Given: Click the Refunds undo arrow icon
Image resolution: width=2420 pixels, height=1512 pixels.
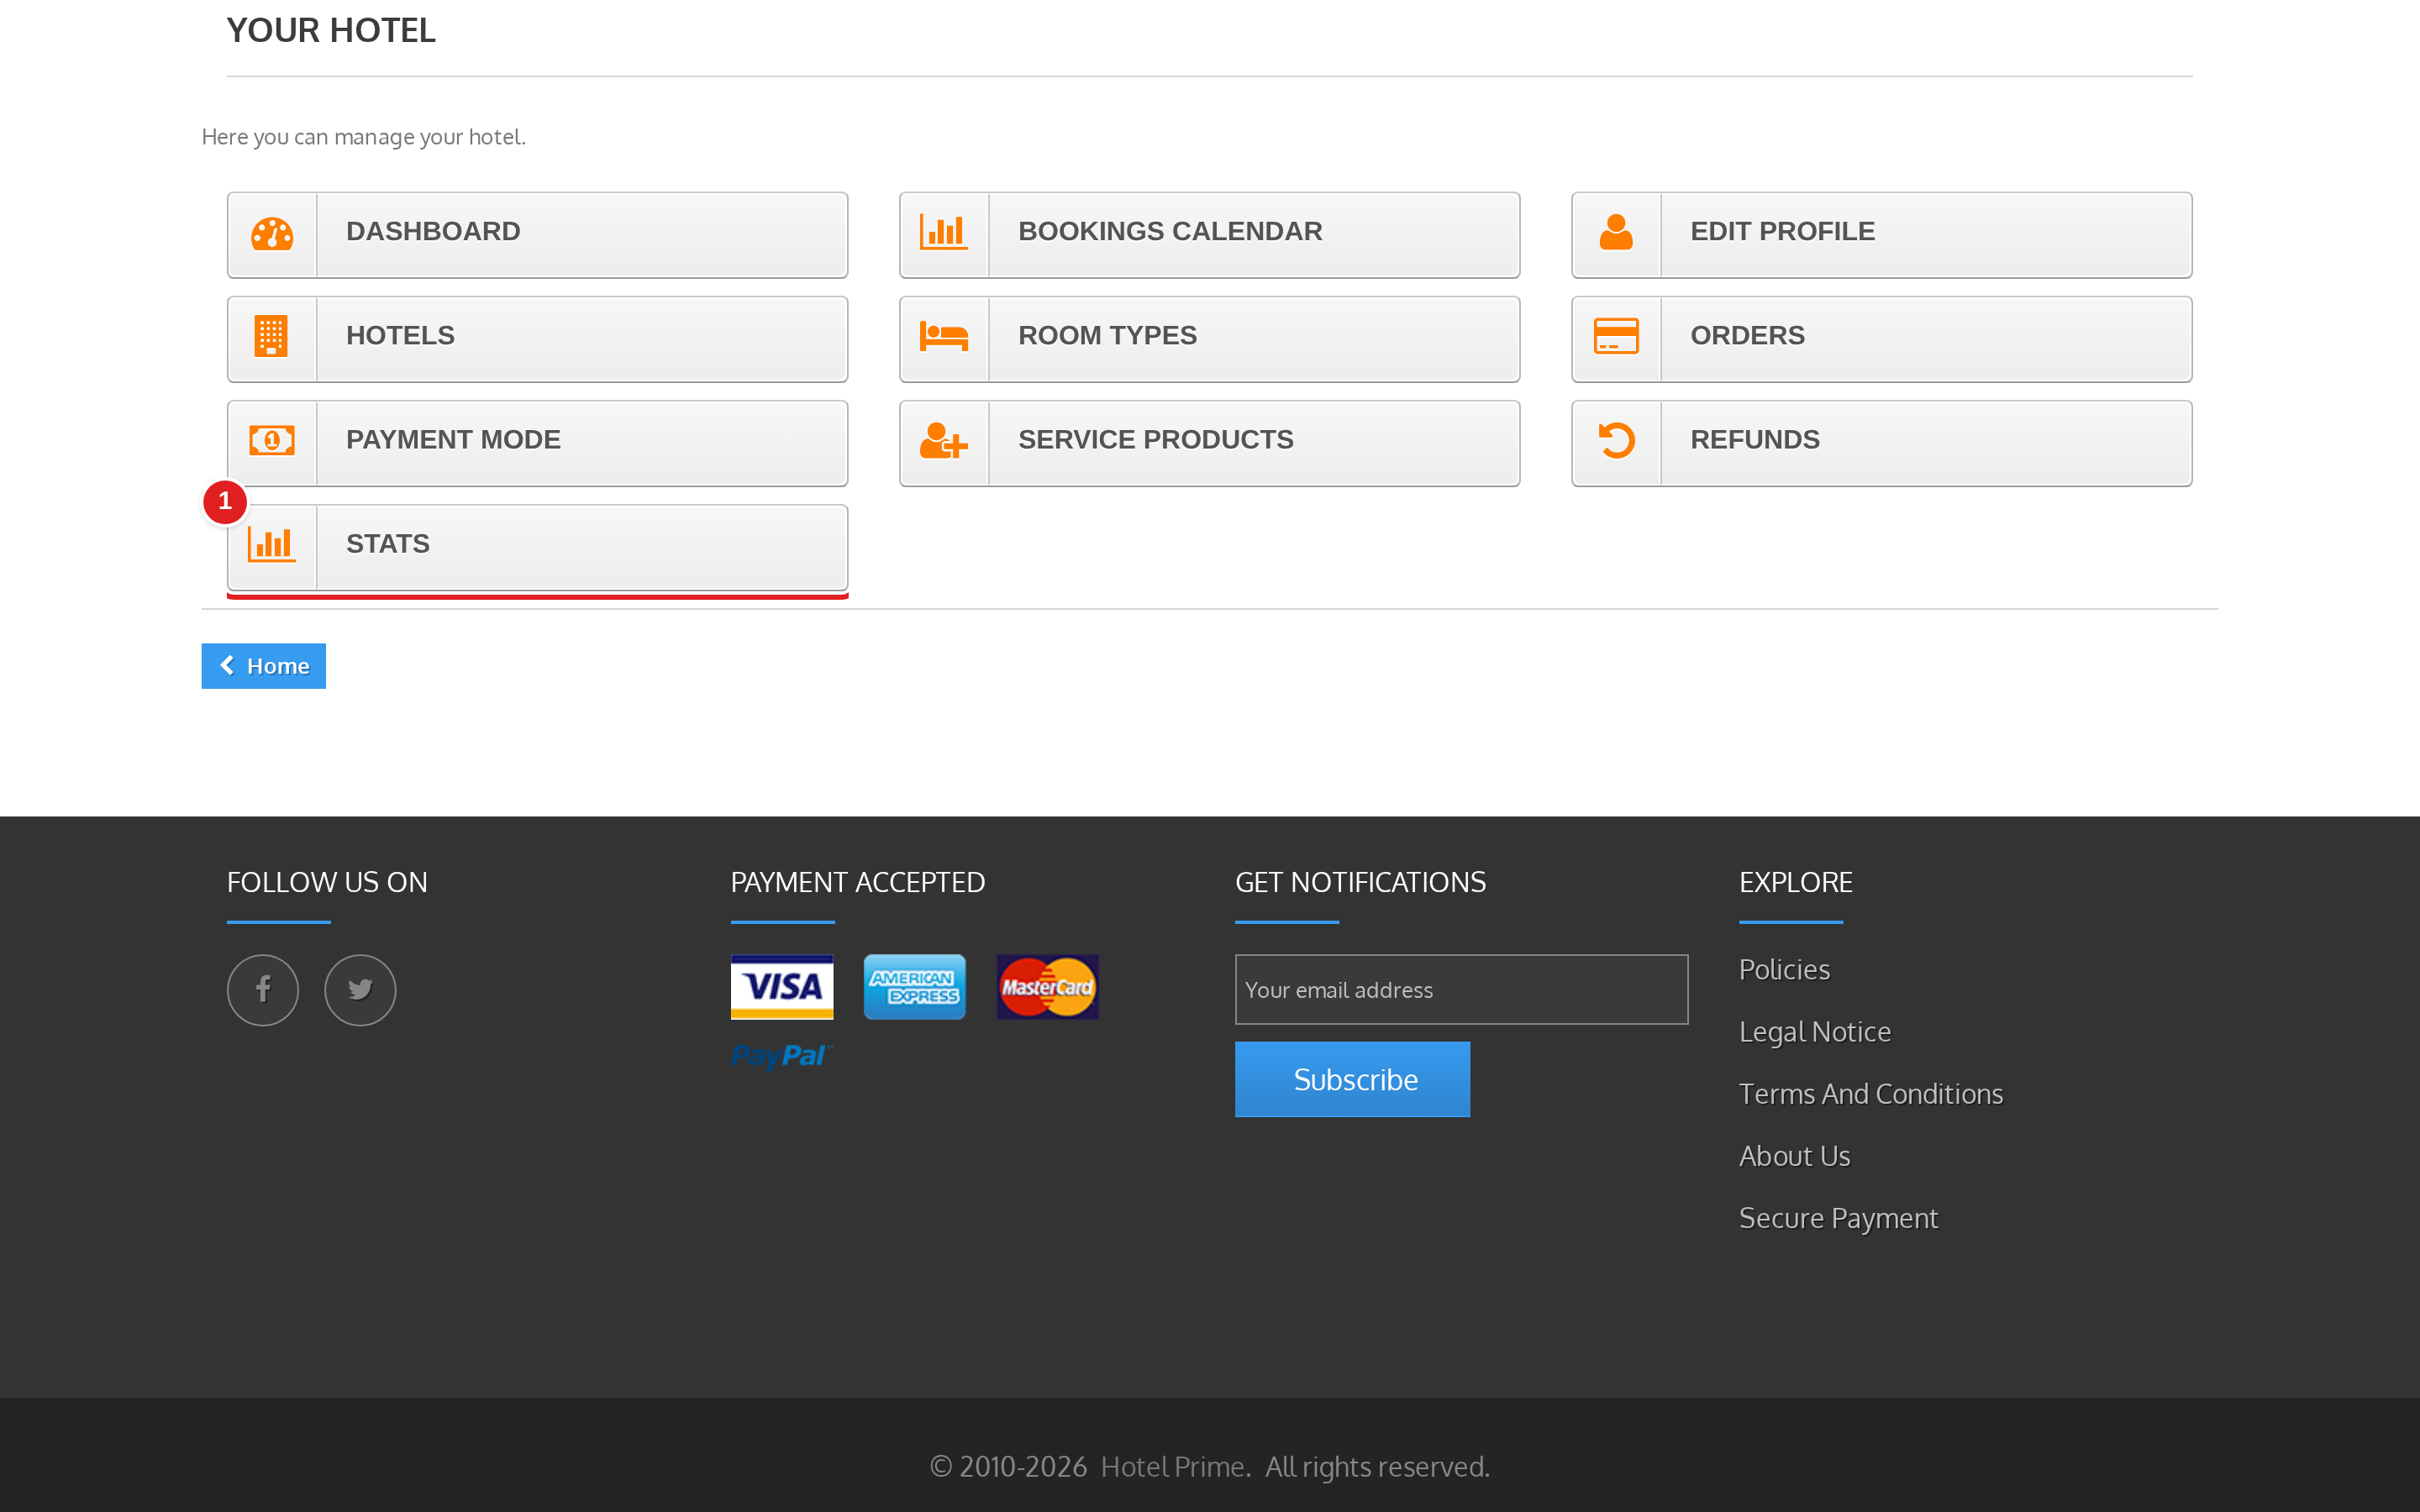Looking at the screenshot, I should click(x=1616, y=440).
